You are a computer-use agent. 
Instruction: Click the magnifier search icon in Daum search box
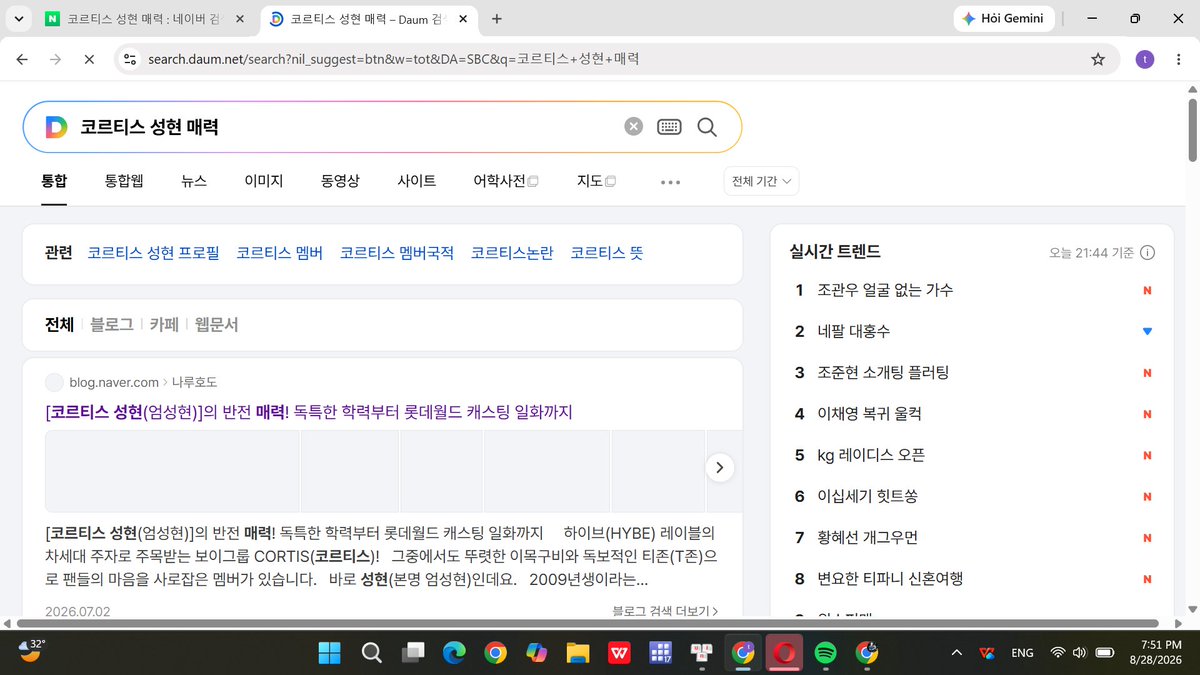(707, 127)
